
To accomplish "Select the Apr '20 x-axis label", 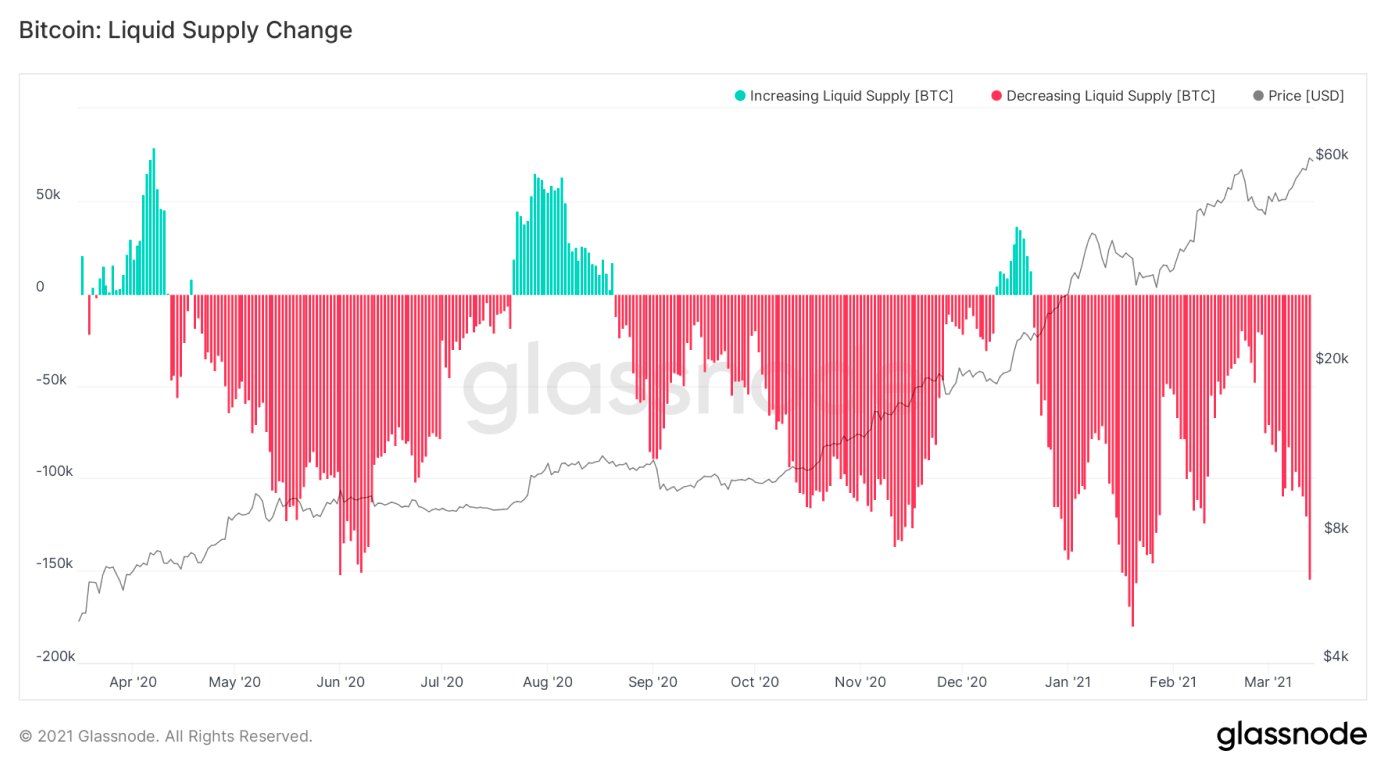I will 133,682.
